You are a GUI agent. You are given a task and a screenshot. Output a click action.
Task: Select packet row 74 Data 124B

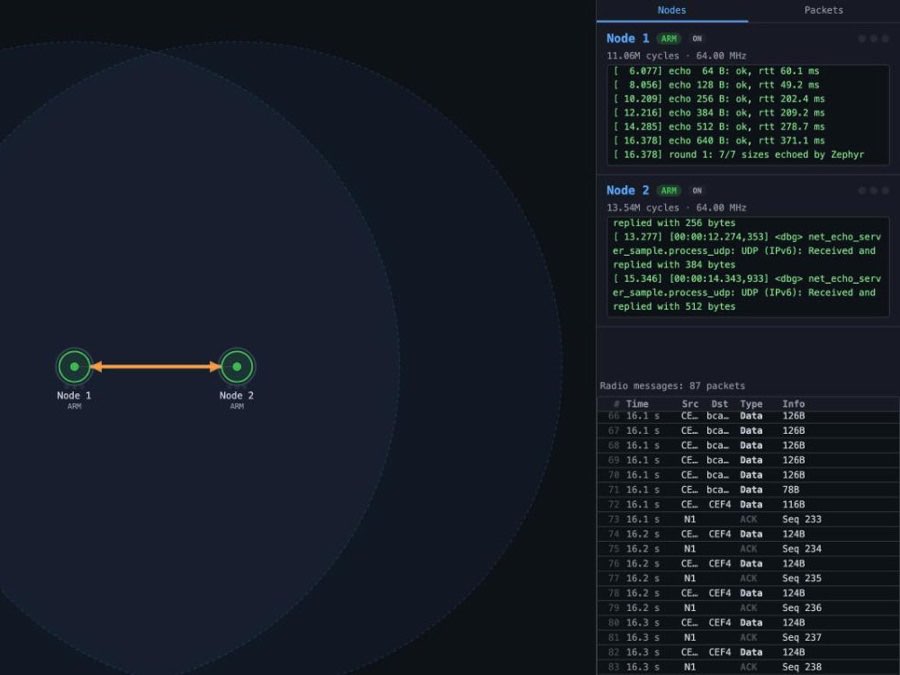click(748, 534)
